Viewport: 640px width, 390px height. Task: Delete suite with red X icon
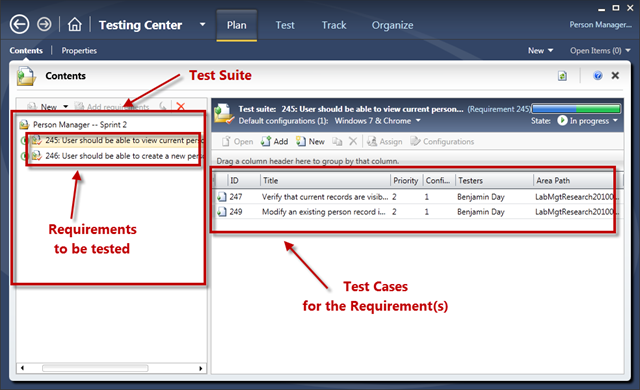[180, 106]
